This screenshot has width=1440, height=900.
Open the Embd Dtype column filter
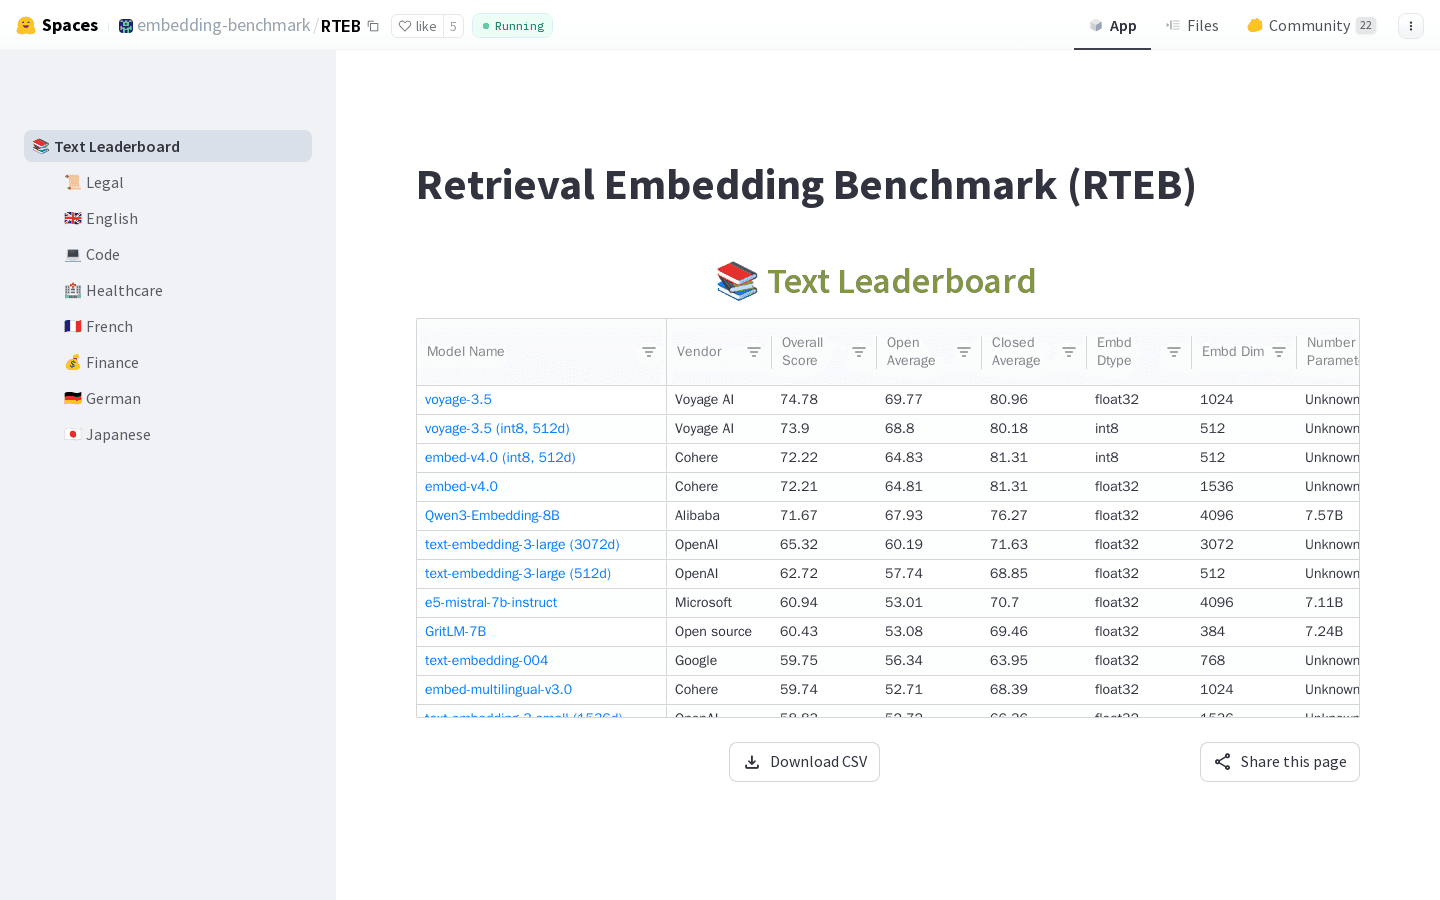pos(1174,352)
